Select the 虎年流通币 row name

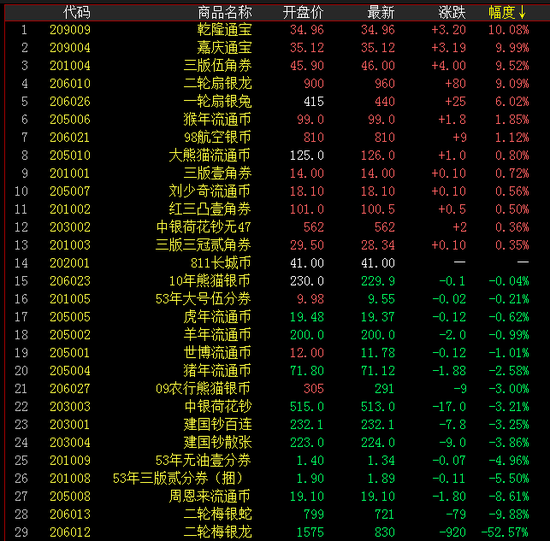pyautogui.click(x=217, y=317)
